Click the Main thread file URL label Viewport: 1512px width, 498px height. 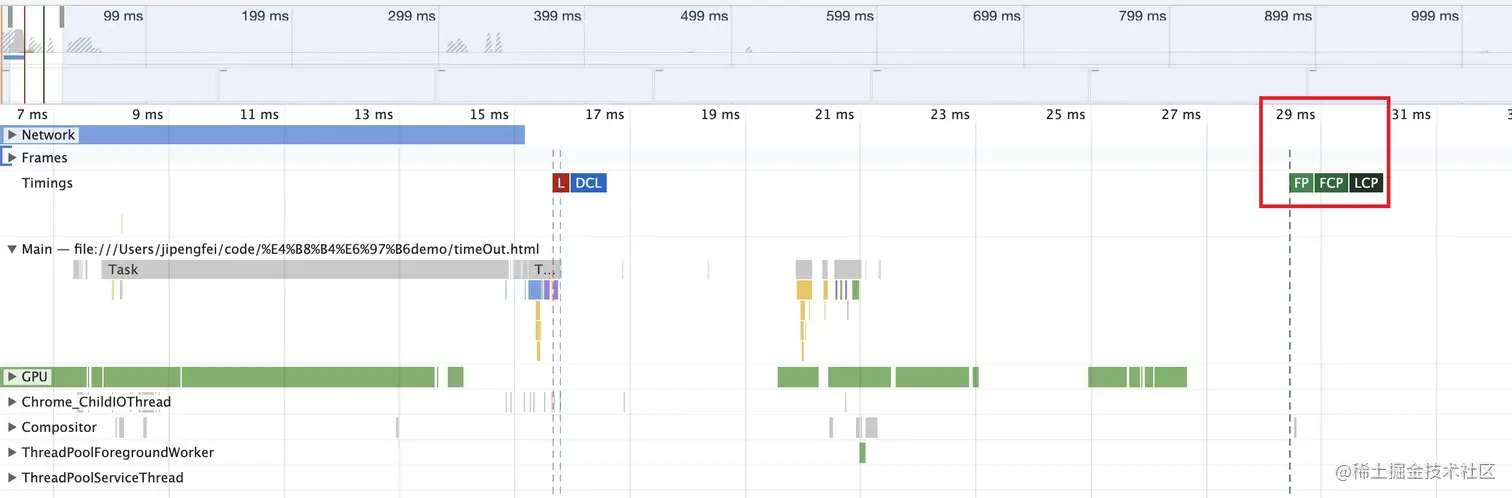(x=280, y=248)
